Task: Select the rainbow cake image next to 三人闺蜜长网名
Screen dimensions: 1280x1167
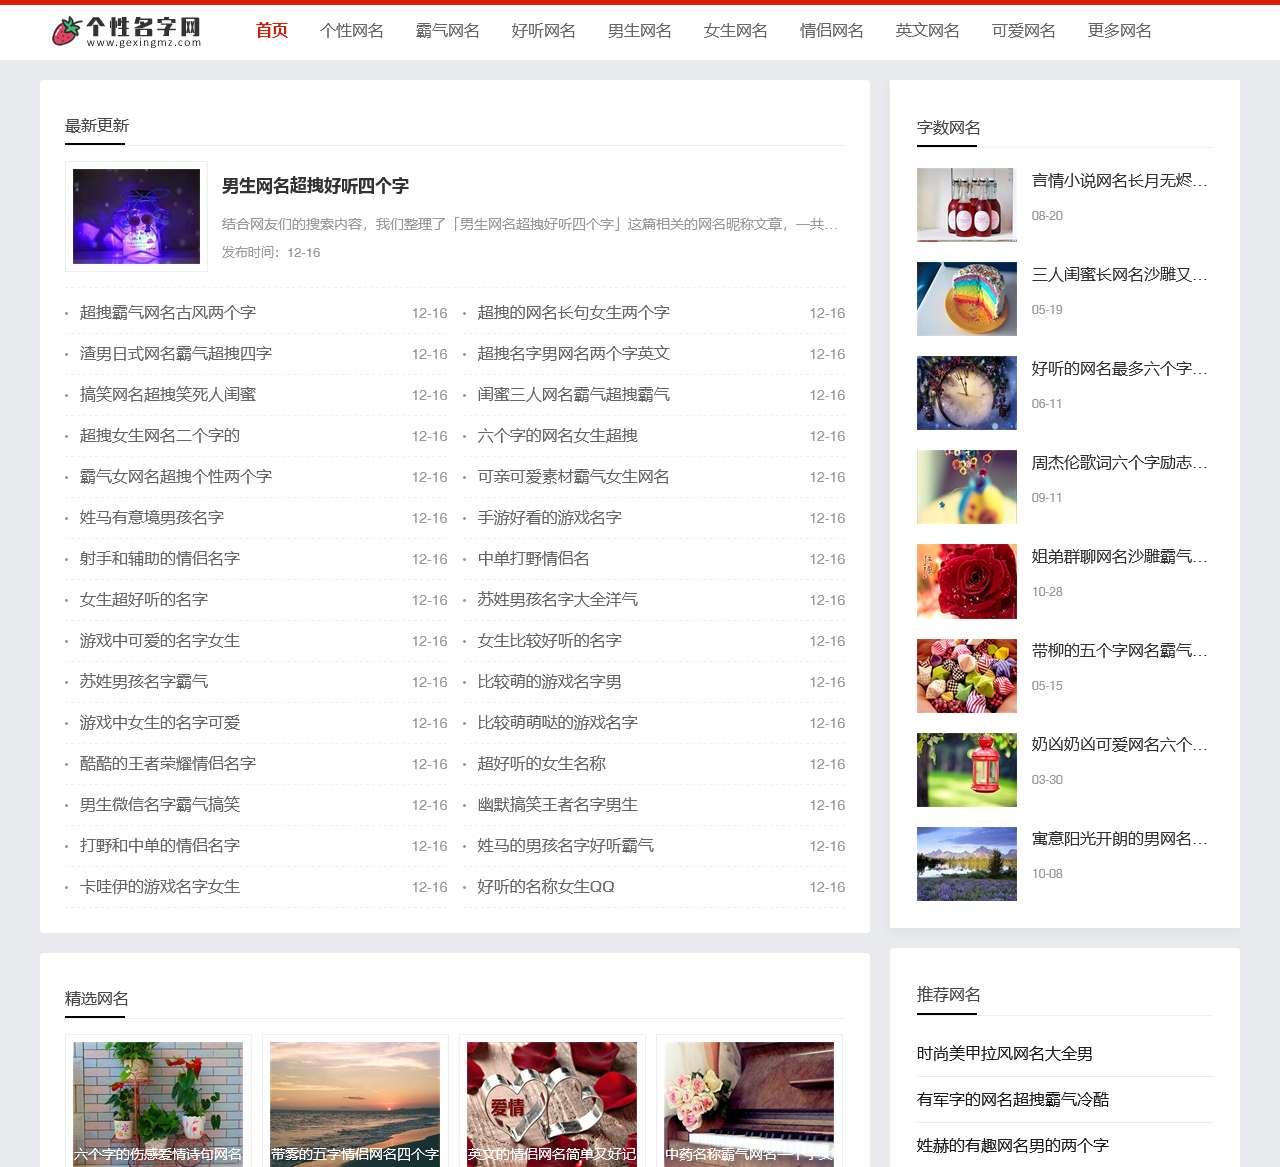Action: tap(966, 298)
